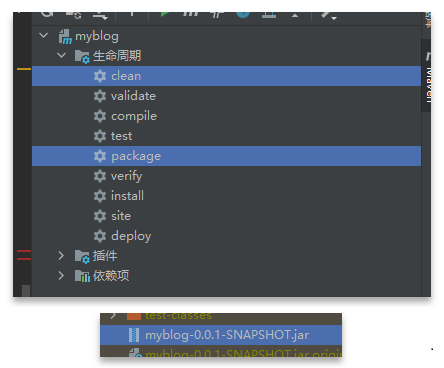Select the clean lifecycle goal
Viewport: 444px width, 368px height.
tap(226, 76)
